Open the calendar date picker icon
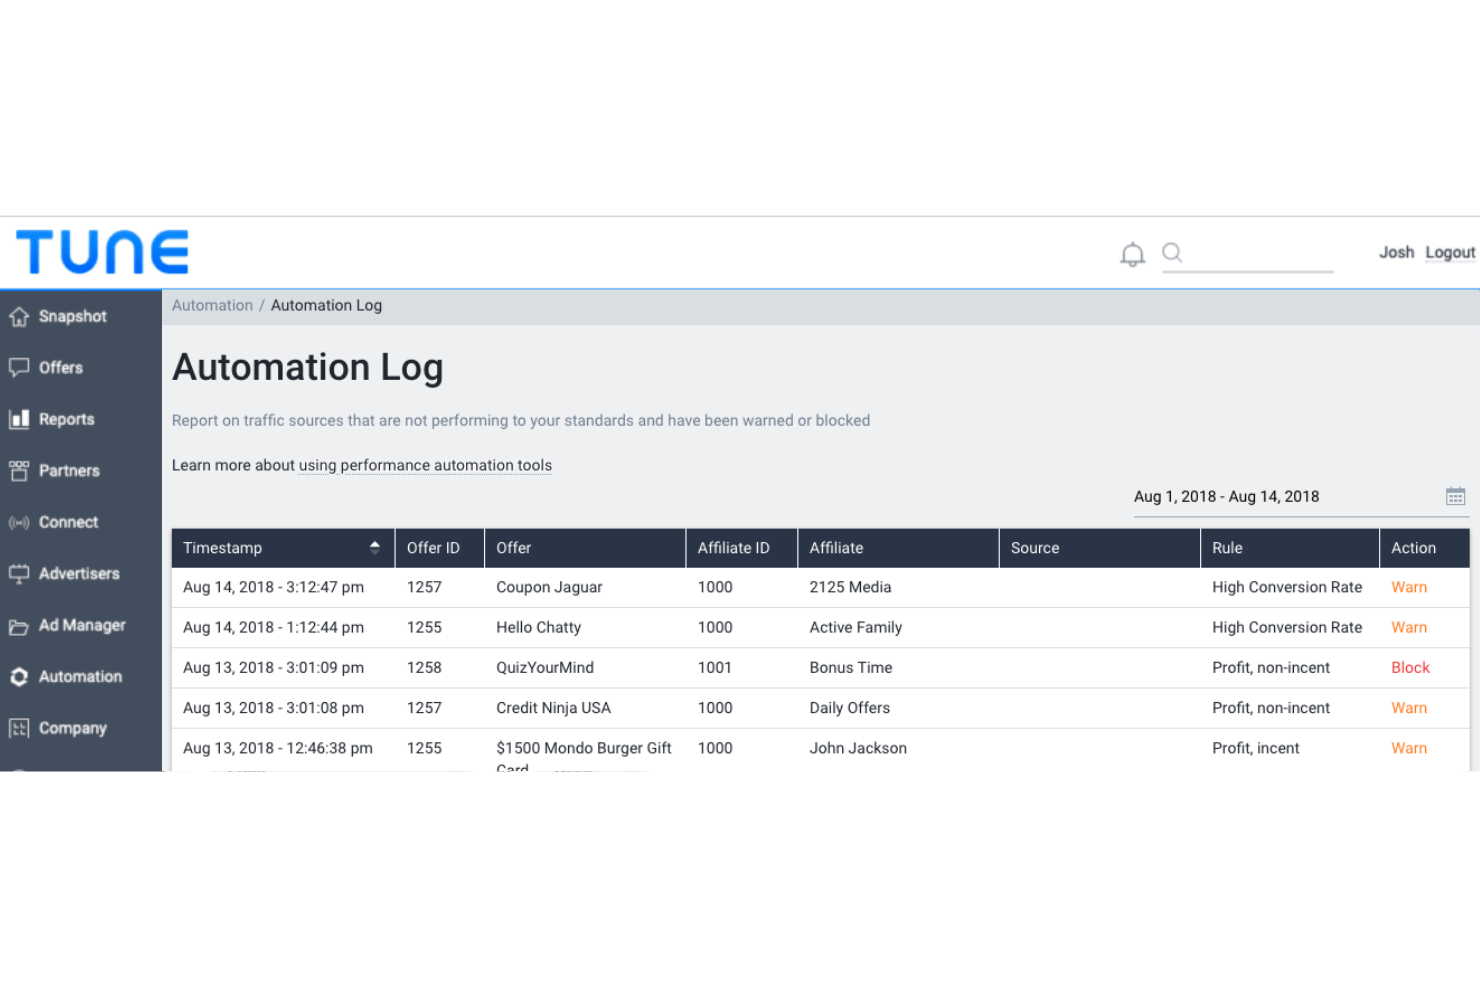 (1455, 495)
